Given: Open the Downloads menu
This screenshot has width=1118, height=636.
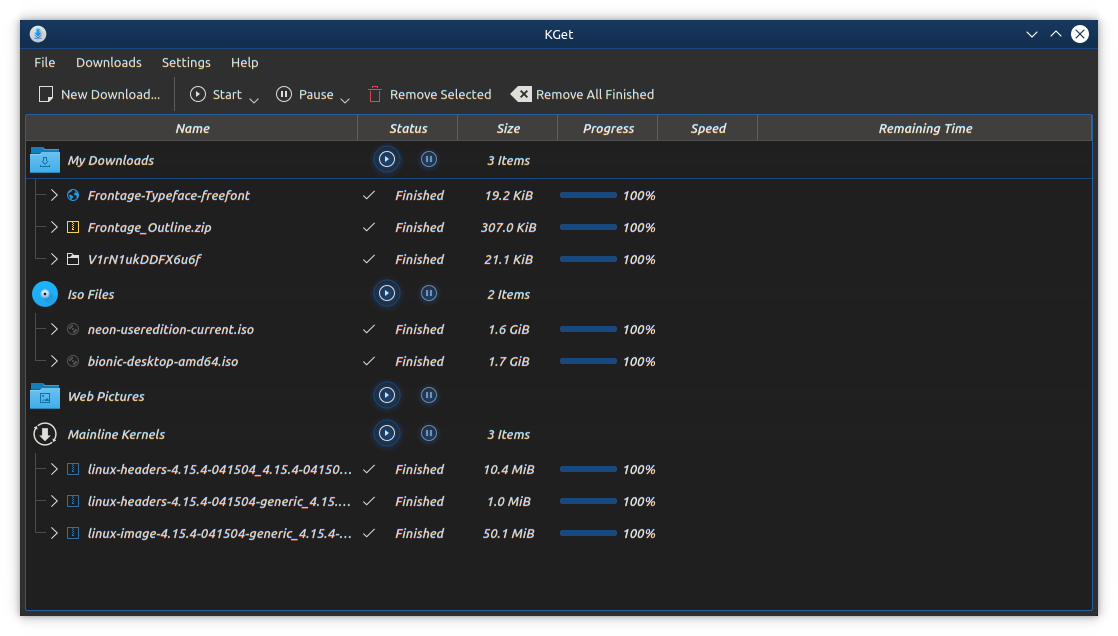Looking at the screenshot, I should (x=108, y=62).
